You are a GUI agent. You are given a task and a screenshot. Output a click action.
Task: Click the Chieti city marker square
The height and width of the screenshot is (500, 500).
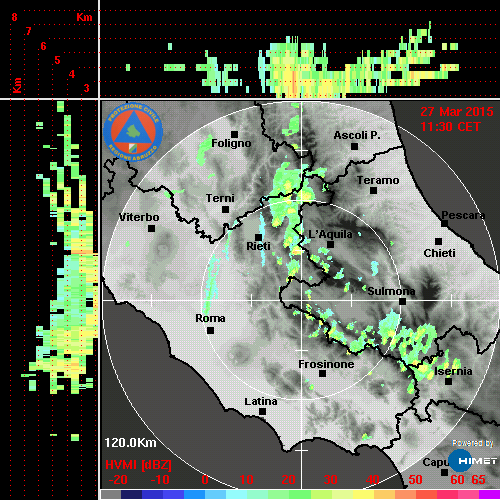click(x=439, y=241)
